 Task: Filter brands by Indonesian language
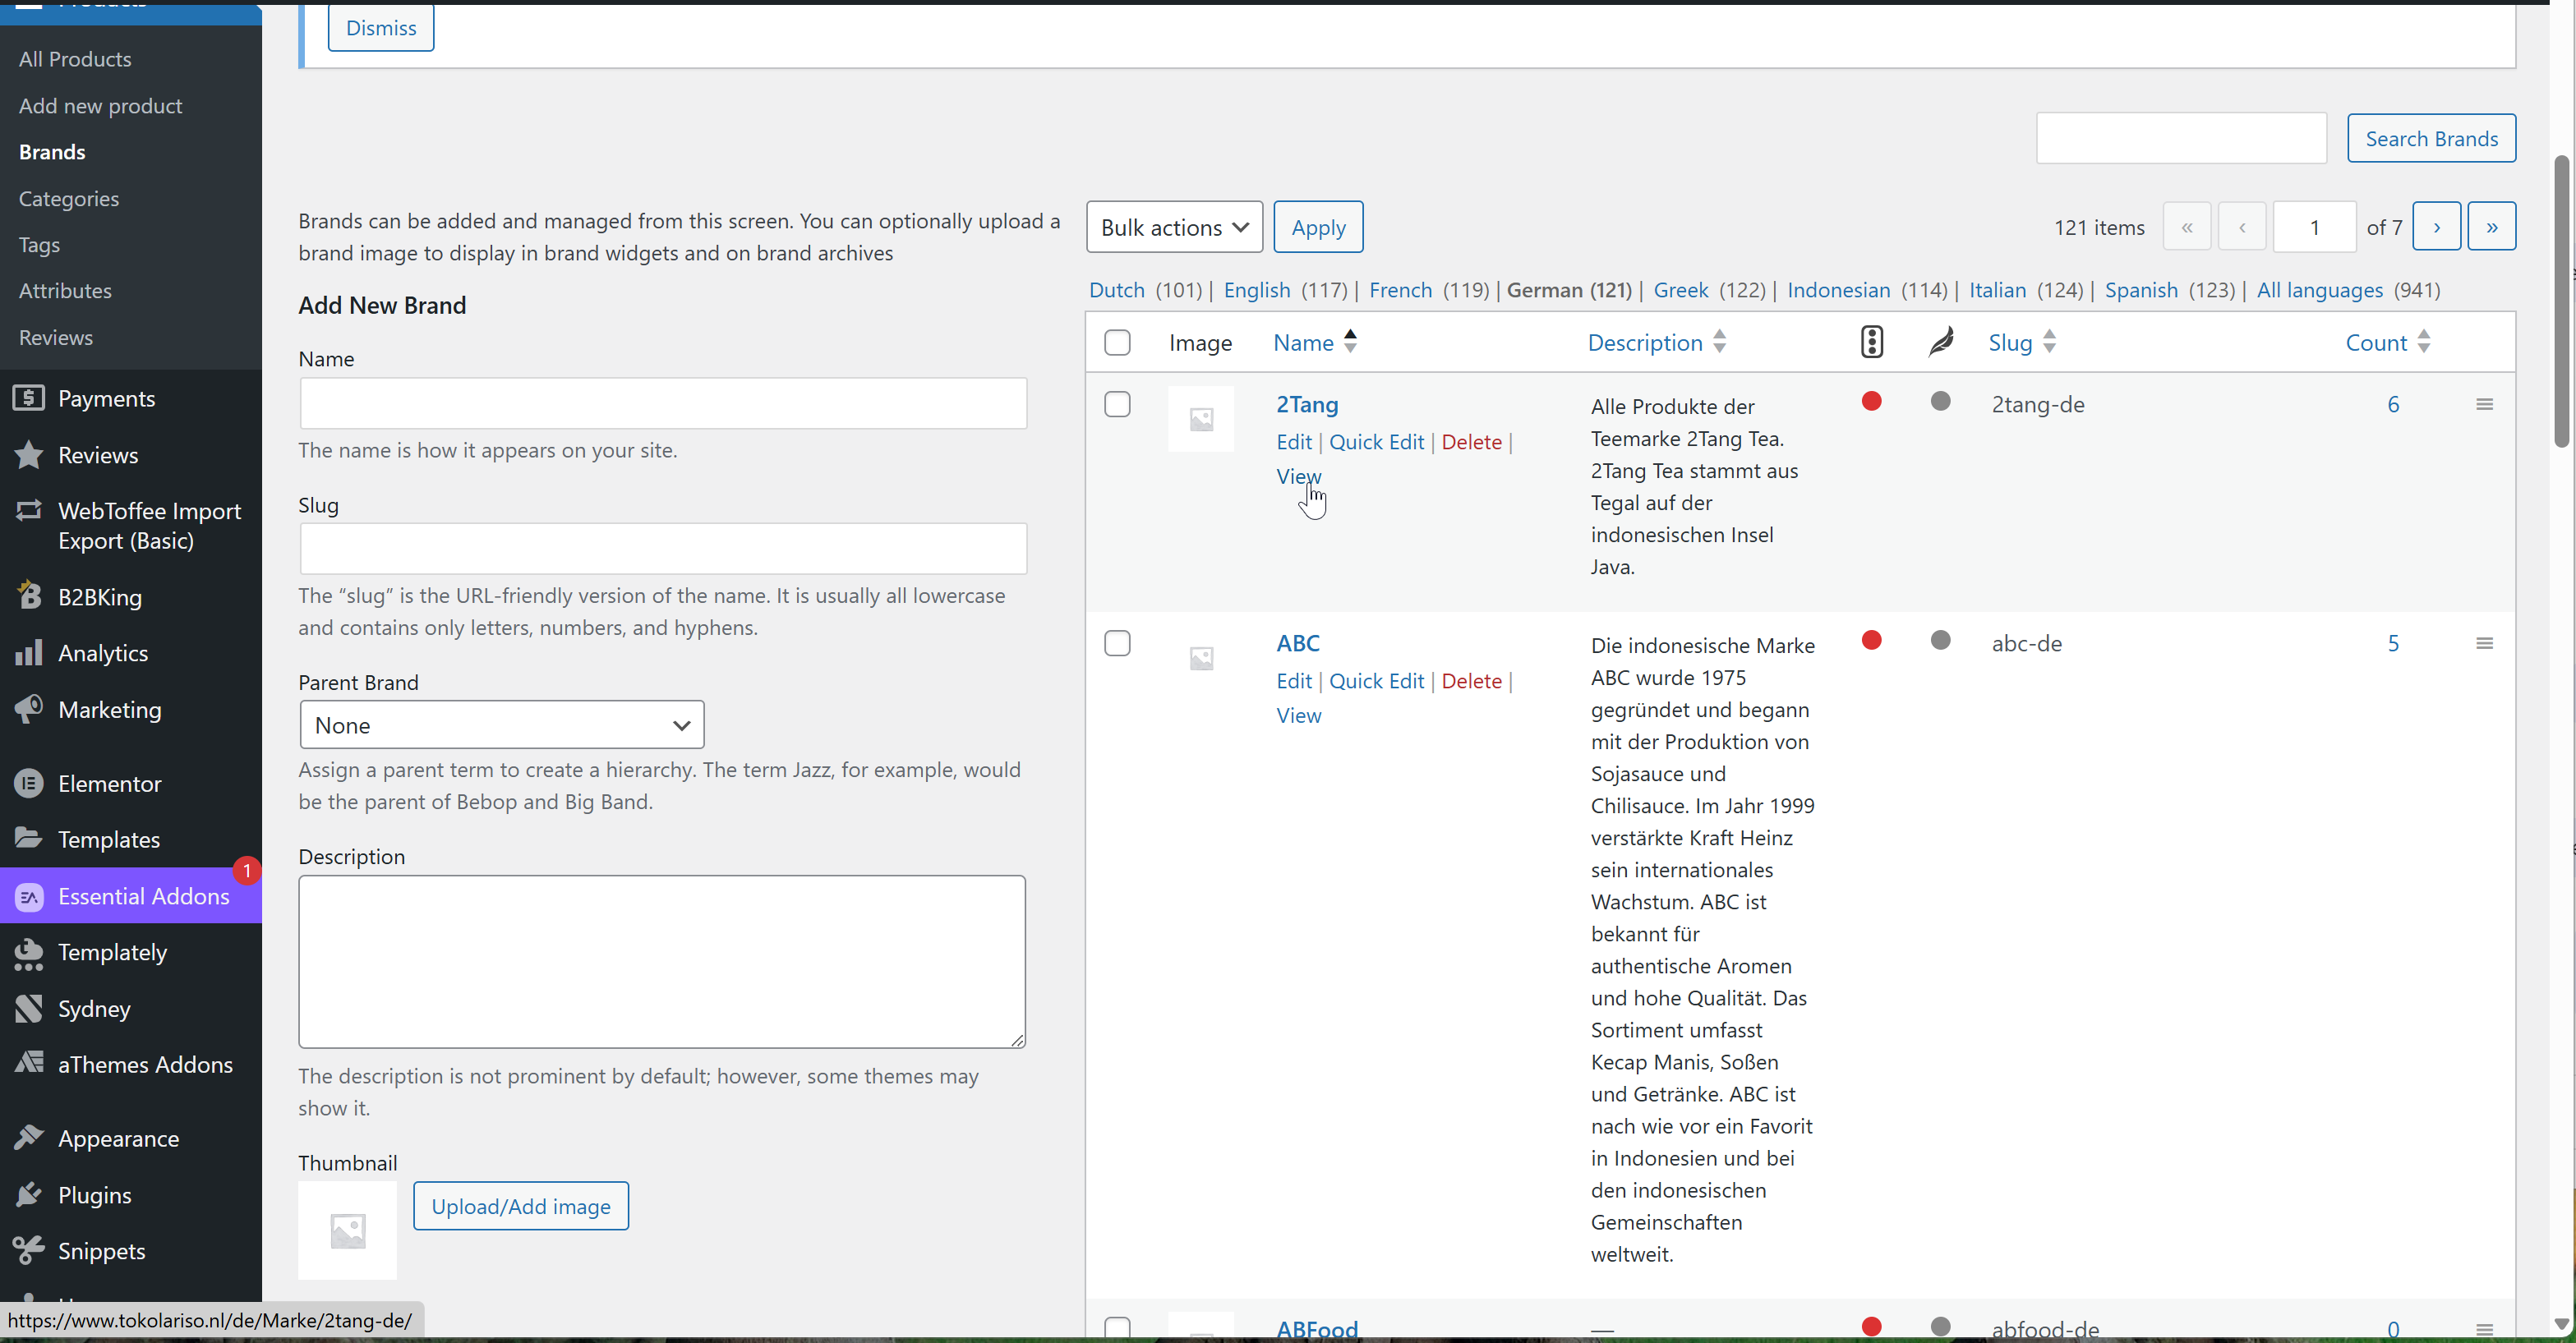(x=1838, y=290)
